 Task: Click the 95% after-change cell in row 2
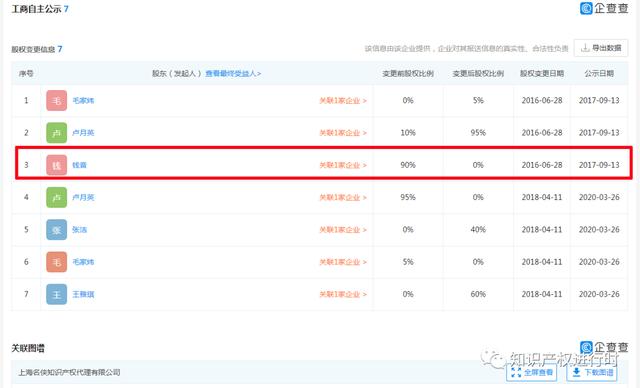(x=478, y=133)
